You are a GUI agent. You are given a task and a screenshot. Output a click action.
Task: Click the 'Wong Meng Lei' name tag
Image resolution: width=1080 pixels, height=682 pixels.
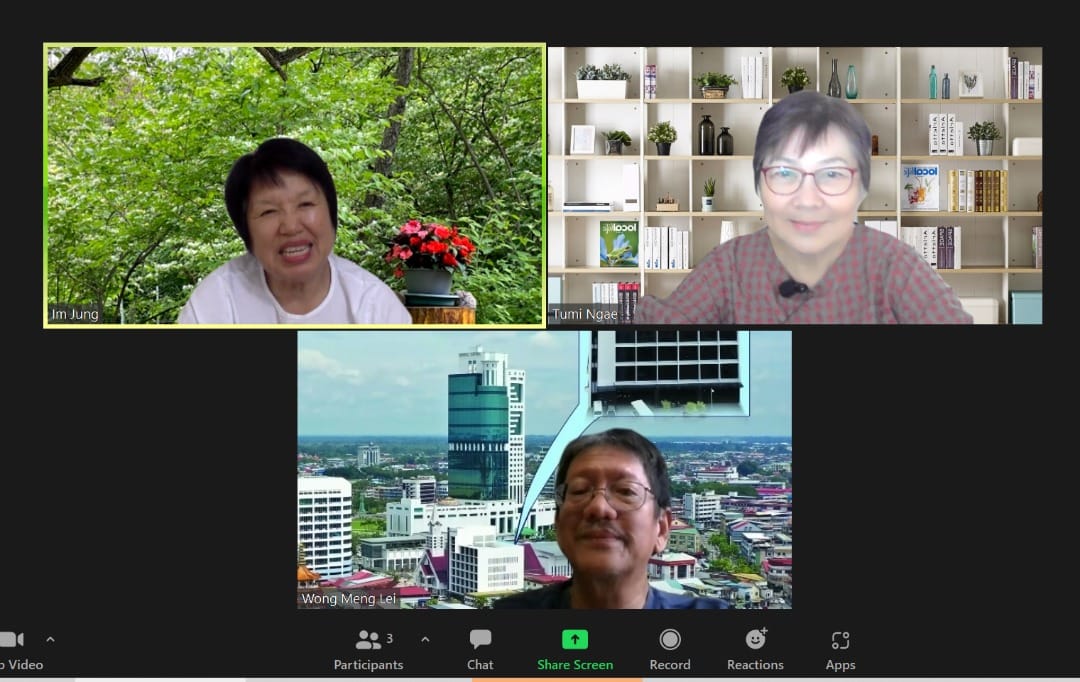(348, 599)
